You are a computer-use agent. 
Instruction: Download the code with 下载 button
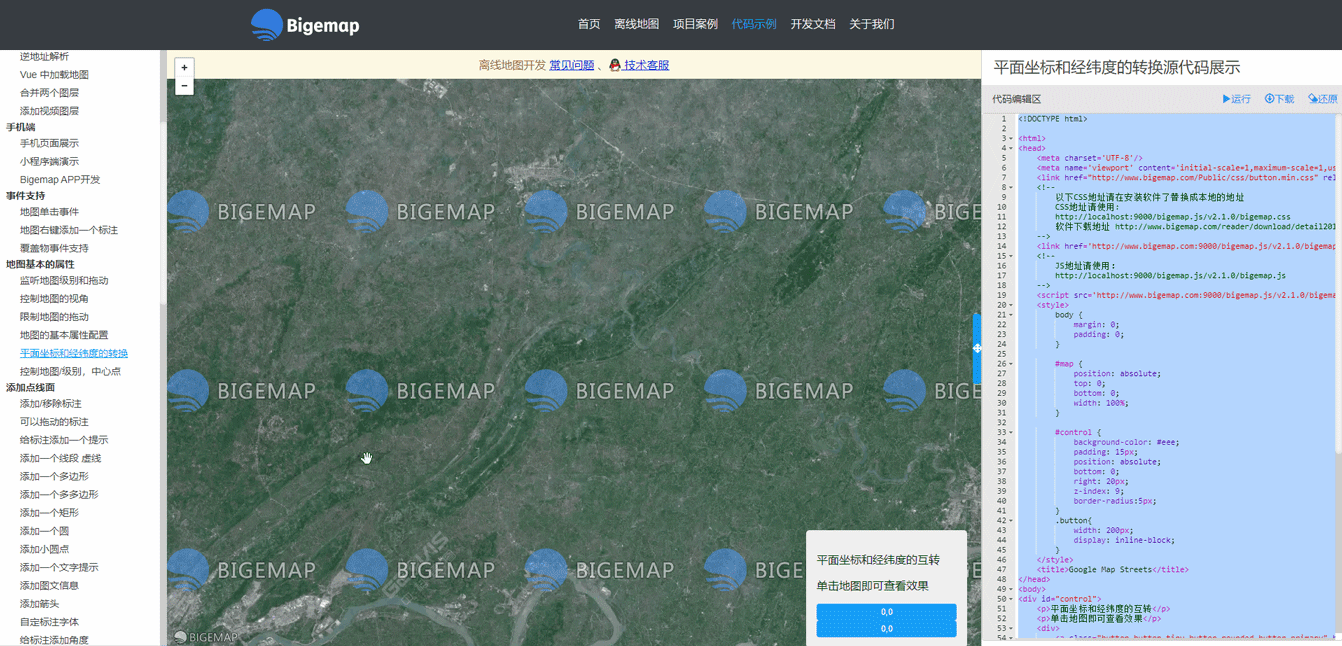[x=1280, y=99]
